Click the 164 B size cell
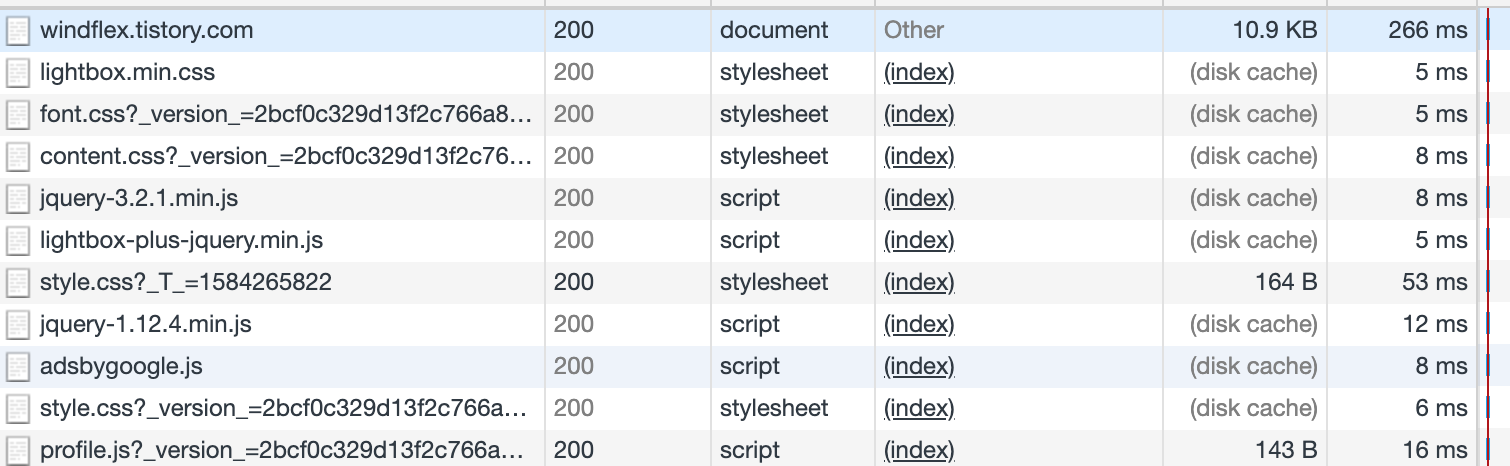Image resolution: width=1510 pixels, height=466 pixels. click(1286, 283)
